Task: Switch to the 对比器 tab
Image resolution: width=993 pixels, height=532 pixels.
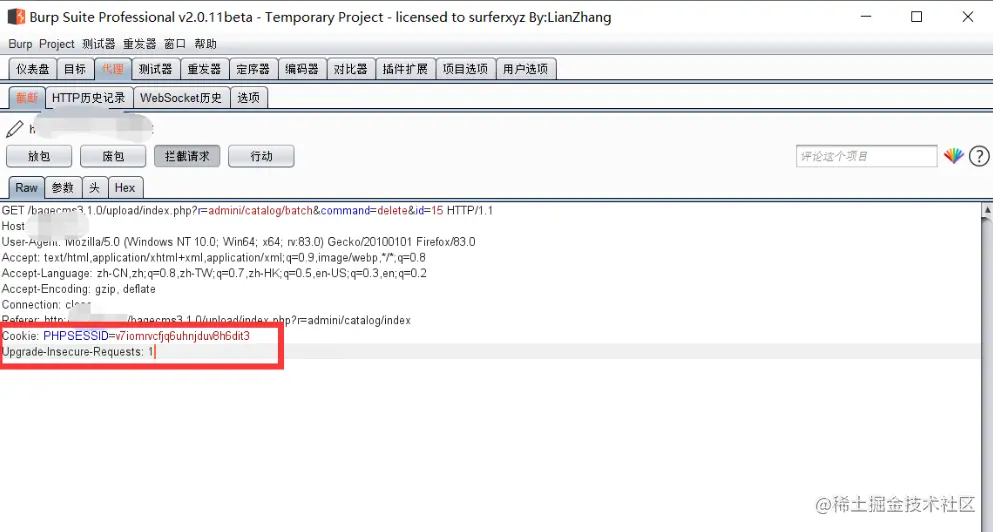Action: pyautogui.click(x=350, y=69)
